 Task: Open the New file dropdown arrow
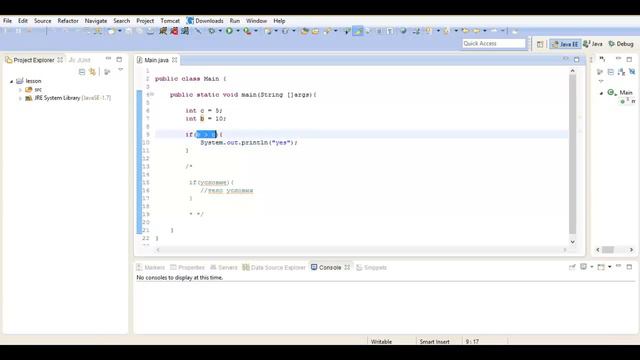point(119,31)
